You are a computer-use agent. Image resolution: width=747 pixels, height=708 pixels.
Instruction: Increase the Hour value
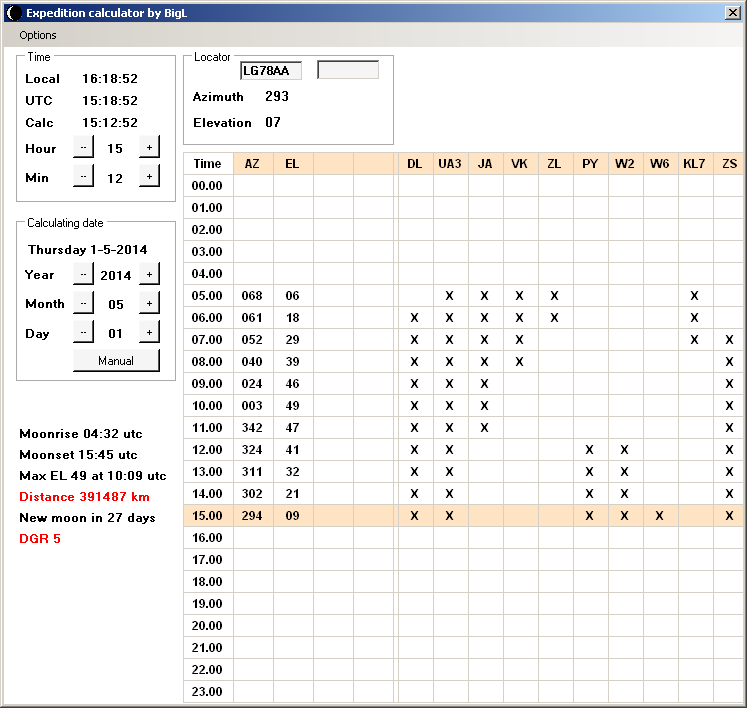click(x=149, y=148)
